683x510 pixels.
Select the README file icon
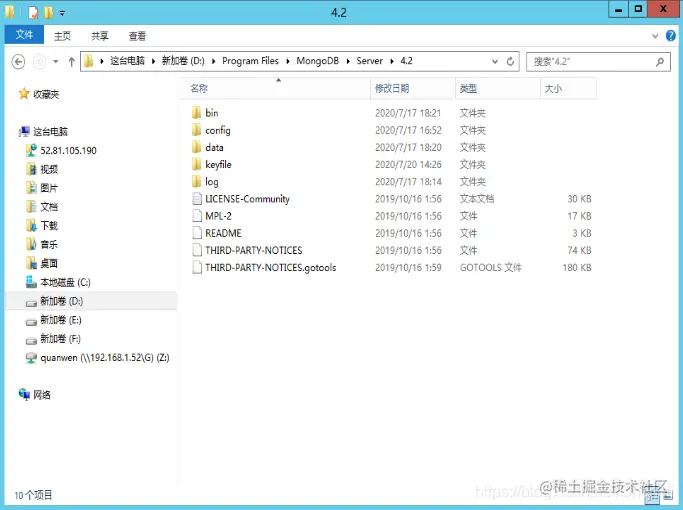[x=197, y=233]
